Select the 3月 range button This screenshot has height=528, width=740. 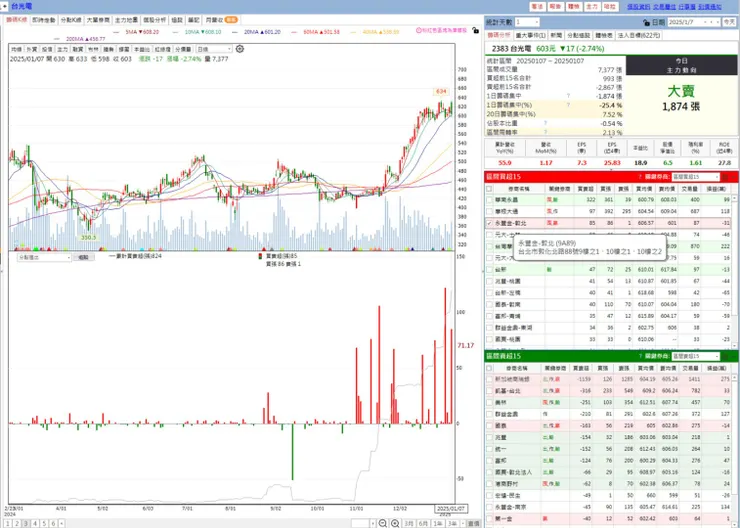409,523
